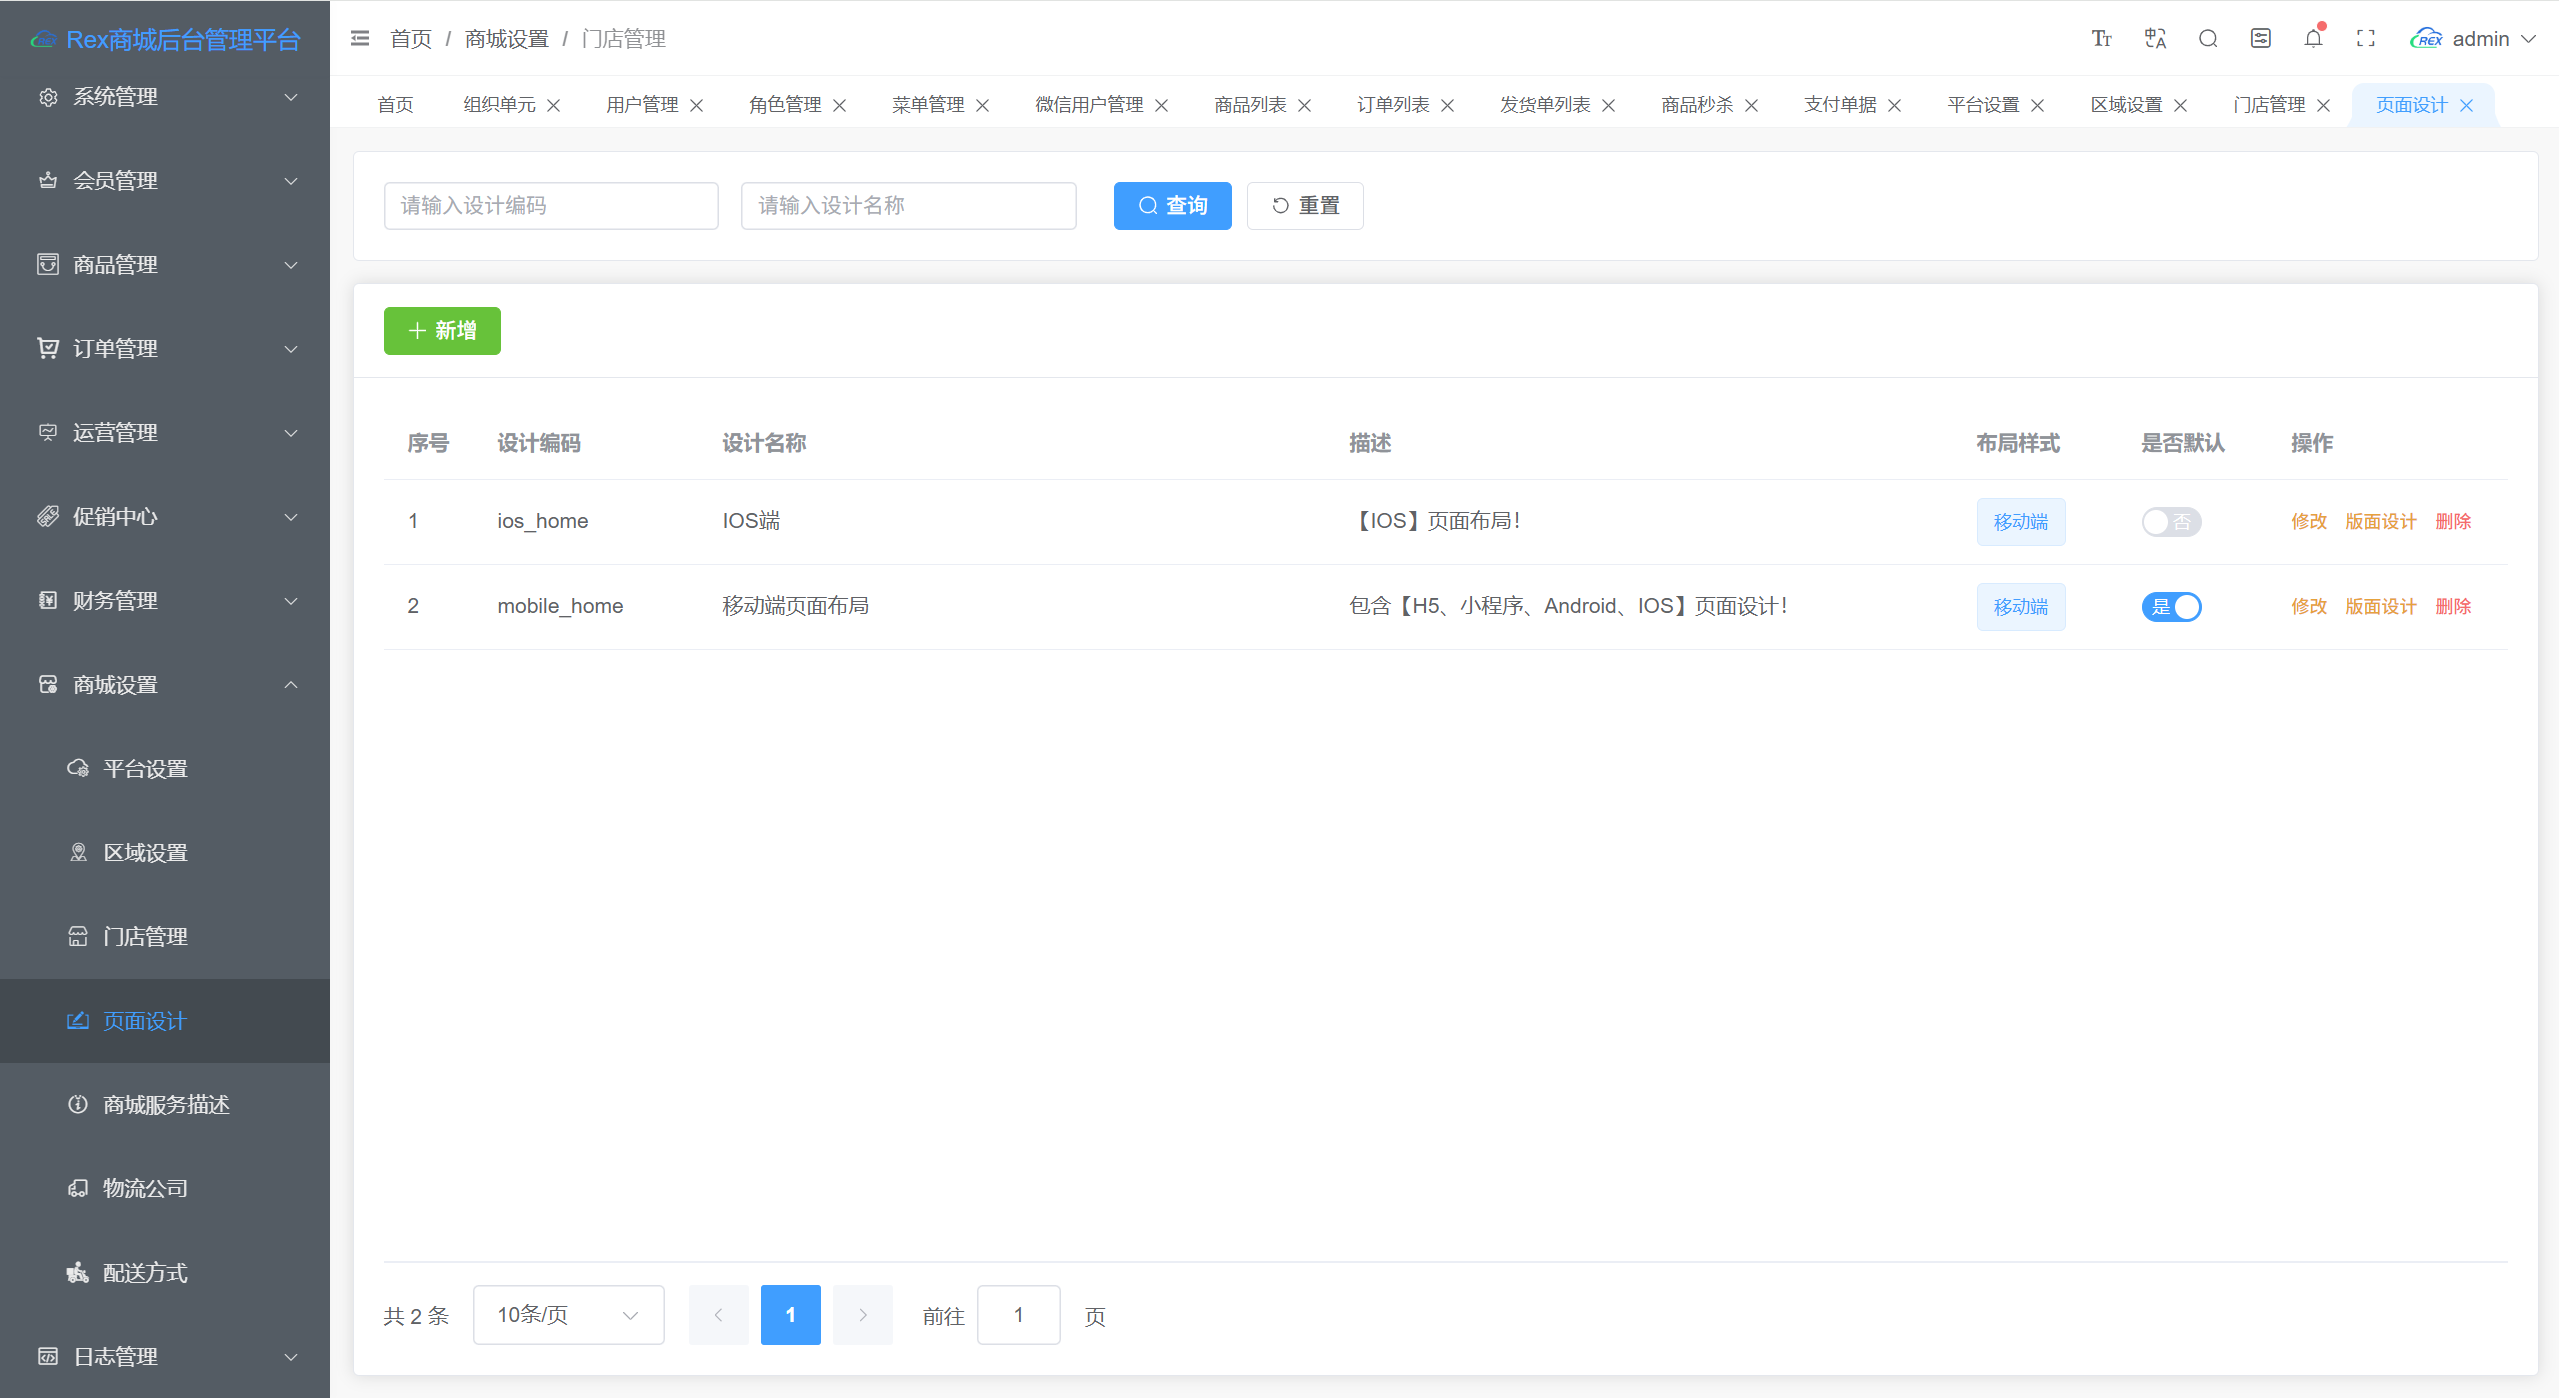
Task: Click the theme settings icon in header
Action: (2260, 38)
